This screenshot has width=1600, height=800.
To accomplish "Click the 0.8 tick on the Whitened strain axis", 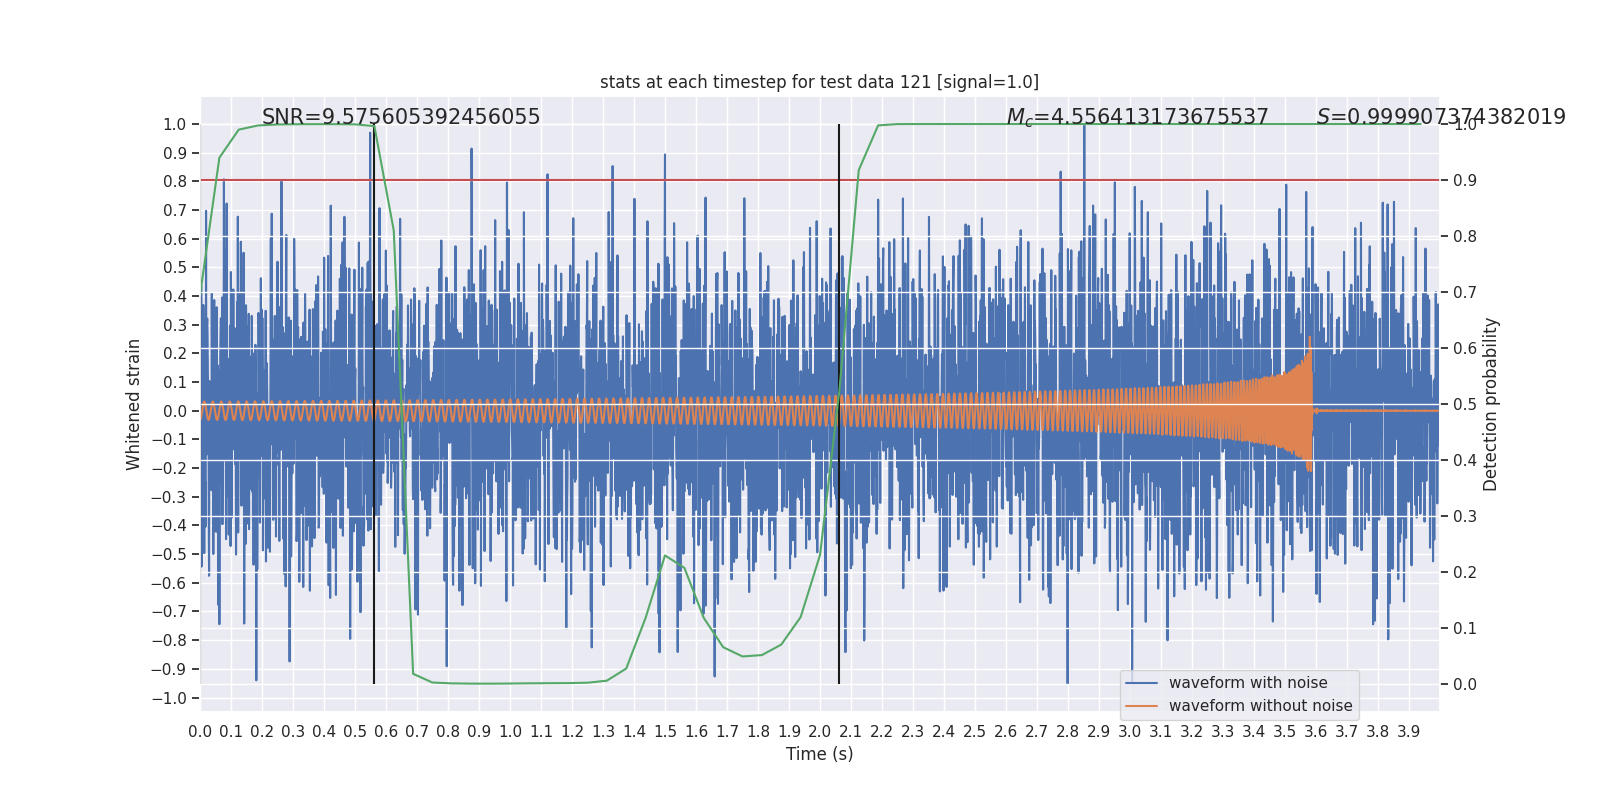I will 174,182.
